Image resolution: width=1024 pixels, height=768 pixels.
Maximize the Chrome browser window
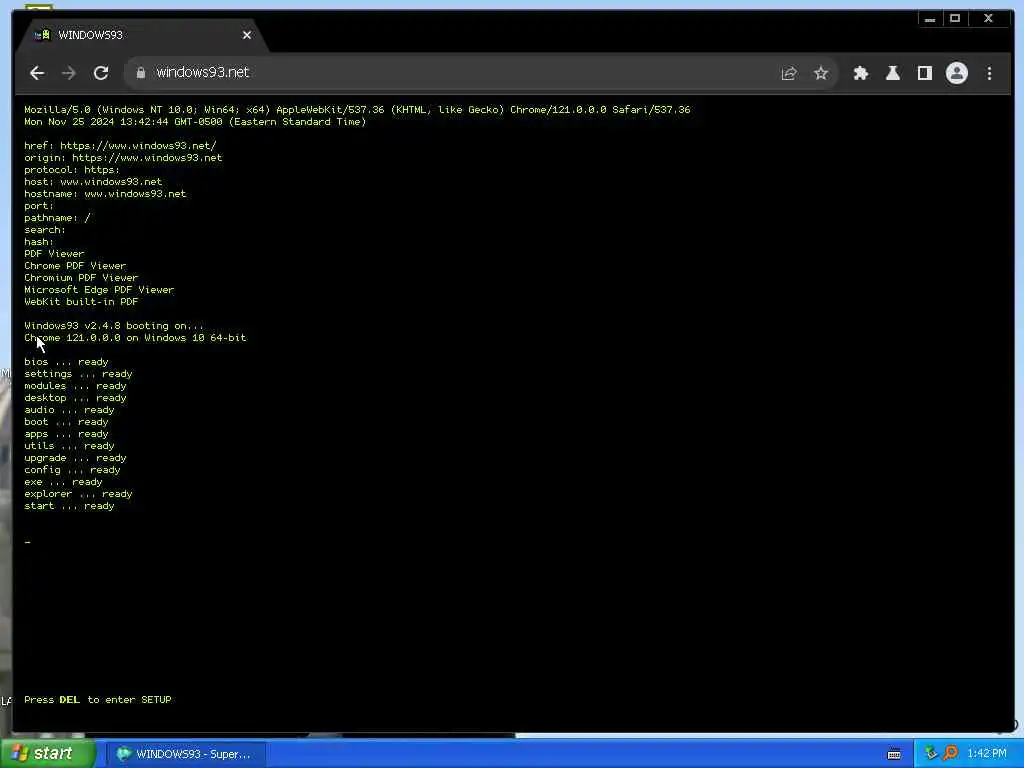pyautogui.click(x=955, y=19)
